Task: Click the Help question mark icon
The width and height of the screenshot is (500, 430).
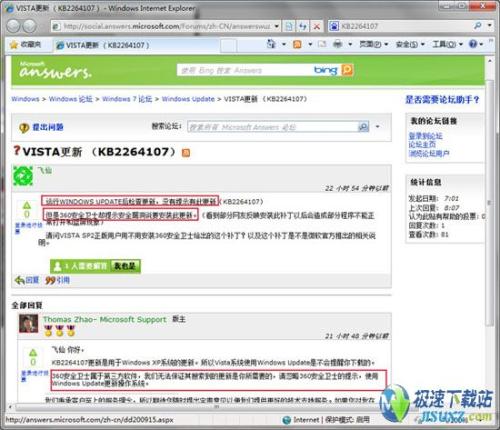Action: pyautogui.click(x=473, y=44)
